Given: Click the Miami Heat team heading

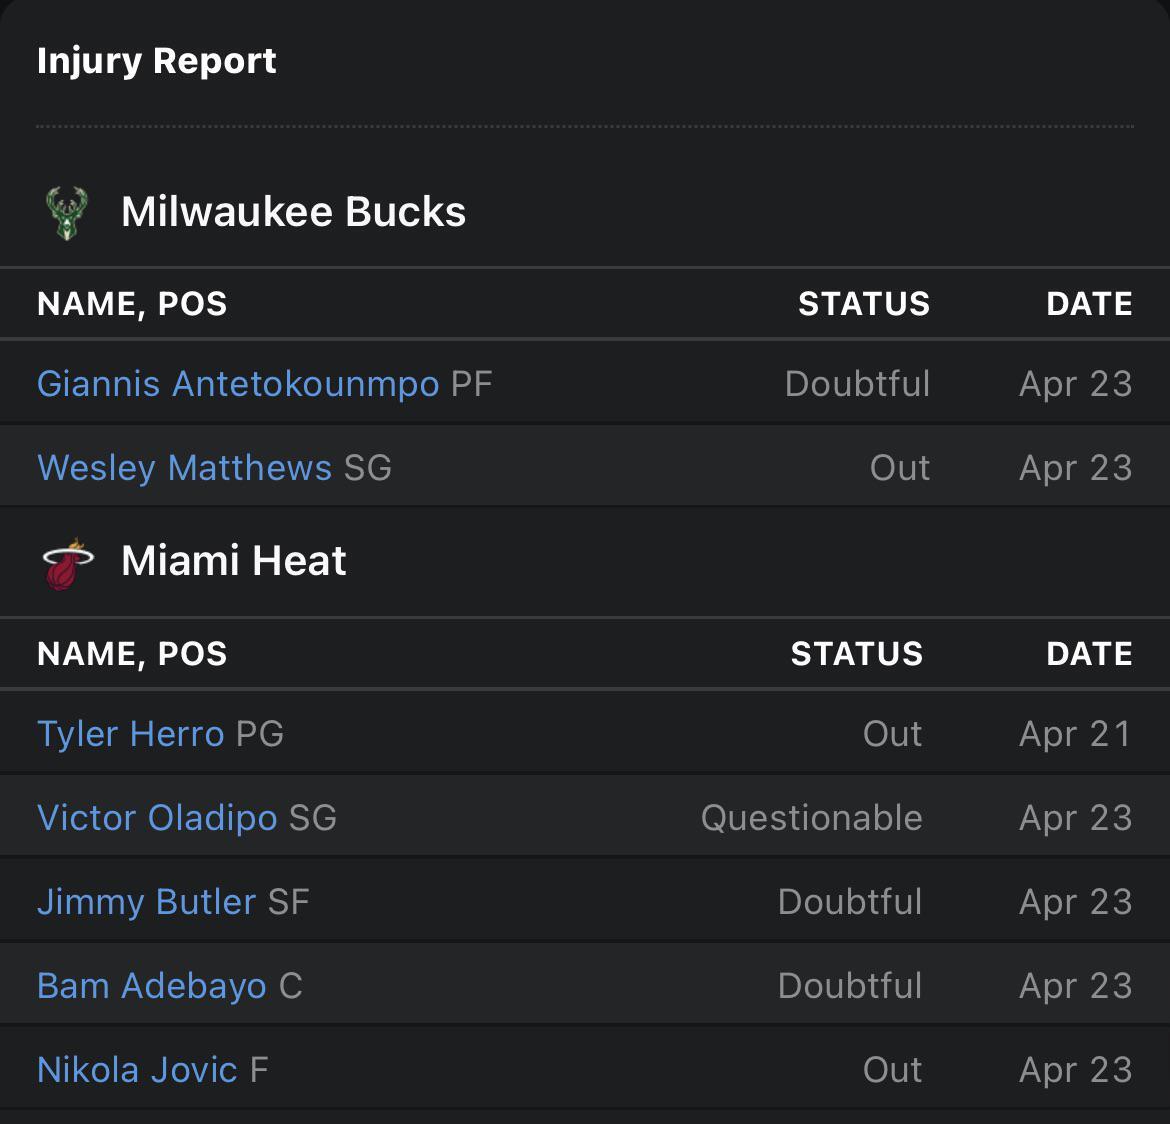Looking at the screenshot, I should 233,561.
